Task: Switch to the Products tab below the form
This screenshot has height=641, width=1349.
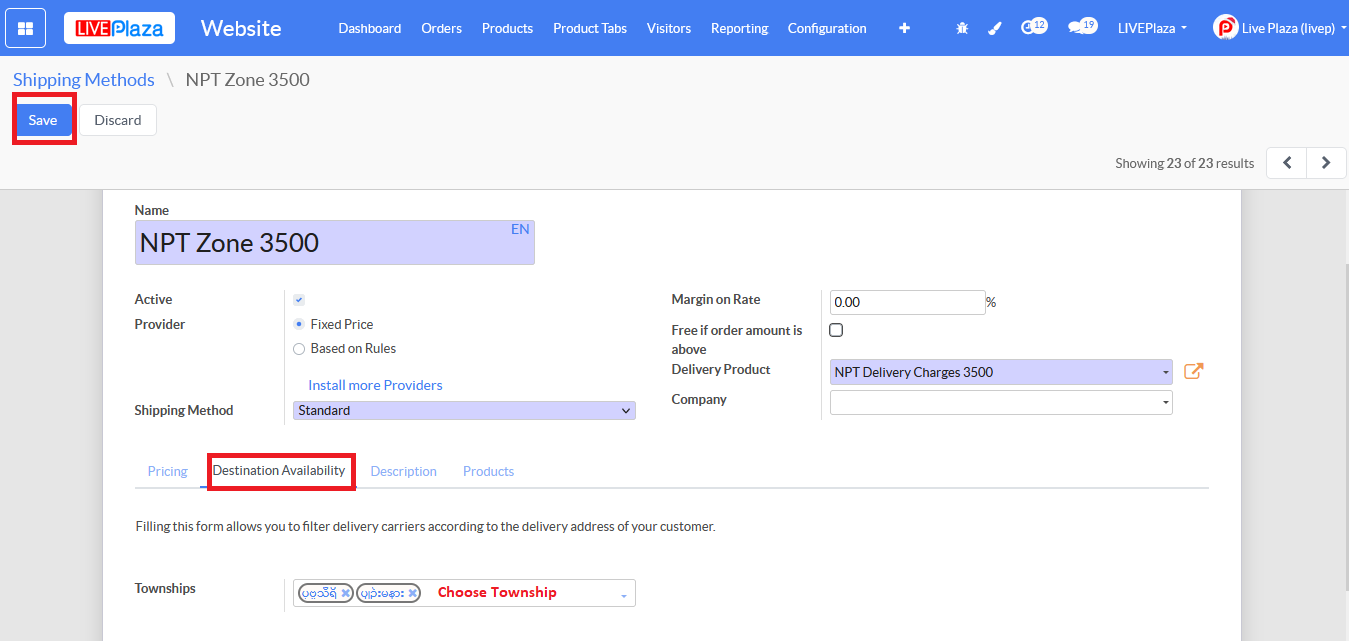Action: tap(489, 471)
